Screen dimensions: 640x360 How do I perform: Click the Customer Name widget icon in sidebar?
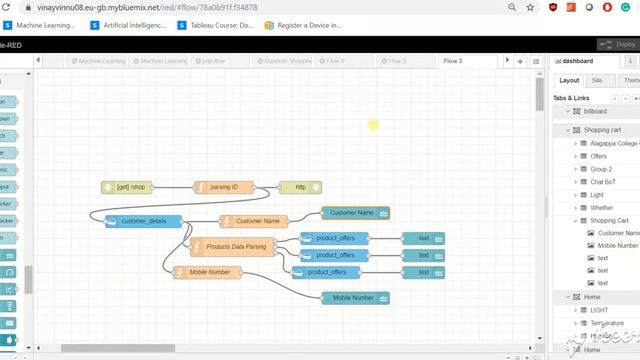(591, 233)
